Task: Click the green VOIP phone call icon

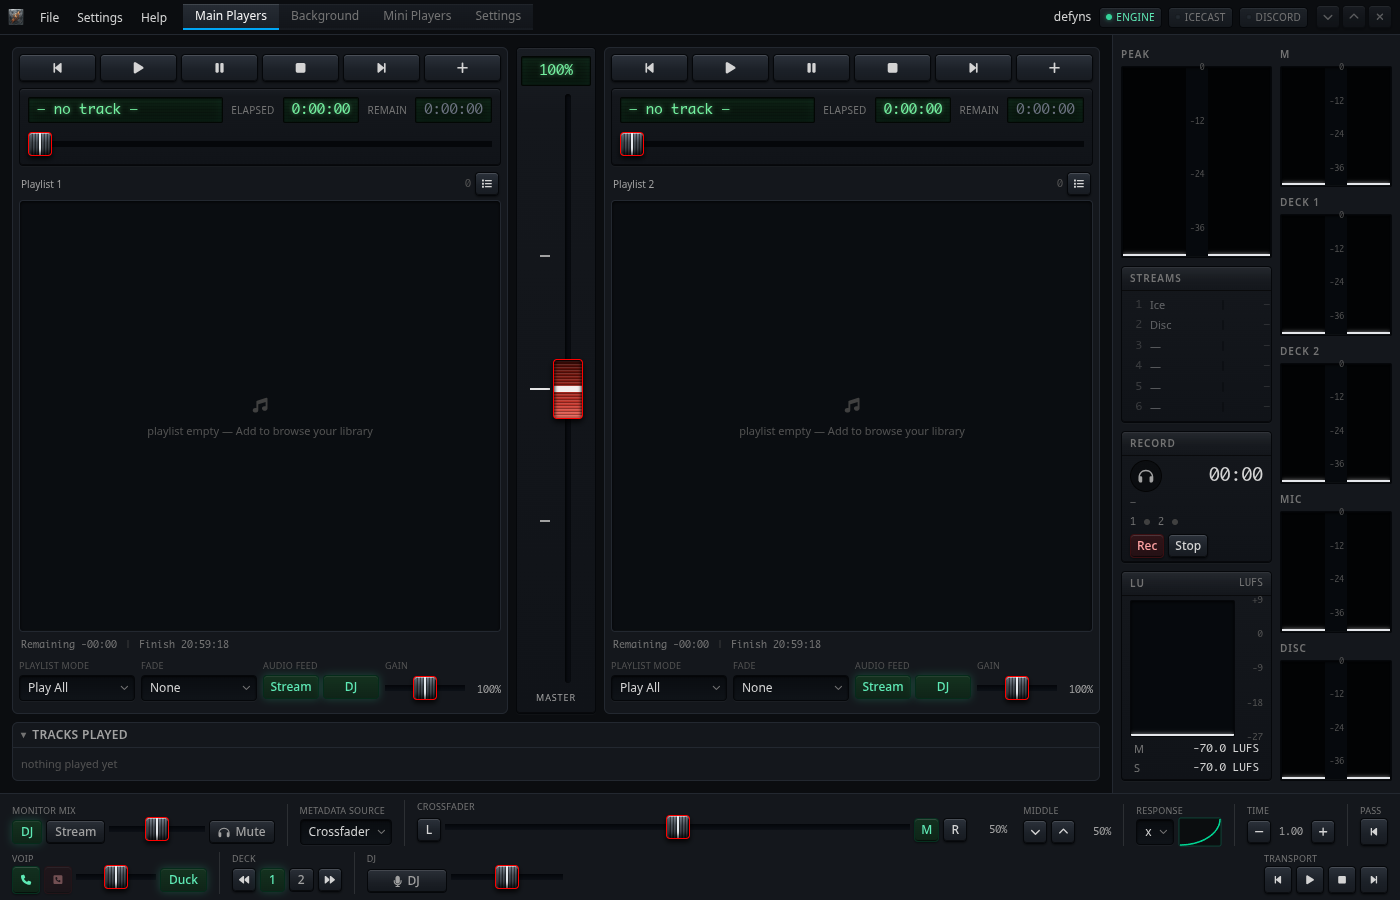Action: [x=26, y=880]
